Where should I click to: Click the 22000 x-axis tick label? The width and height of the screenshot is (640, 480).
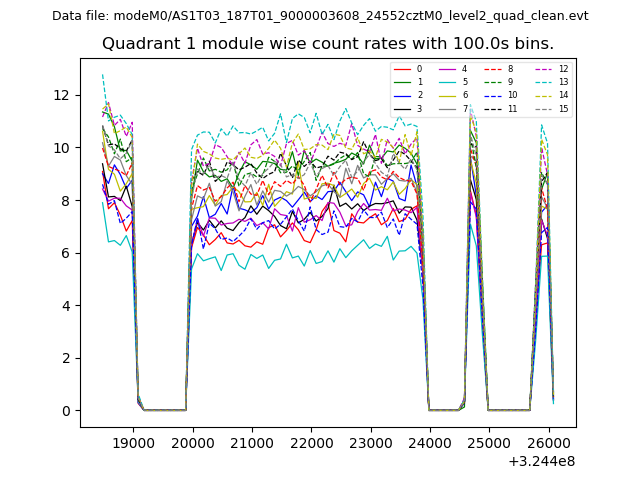[x=311, y=442]
